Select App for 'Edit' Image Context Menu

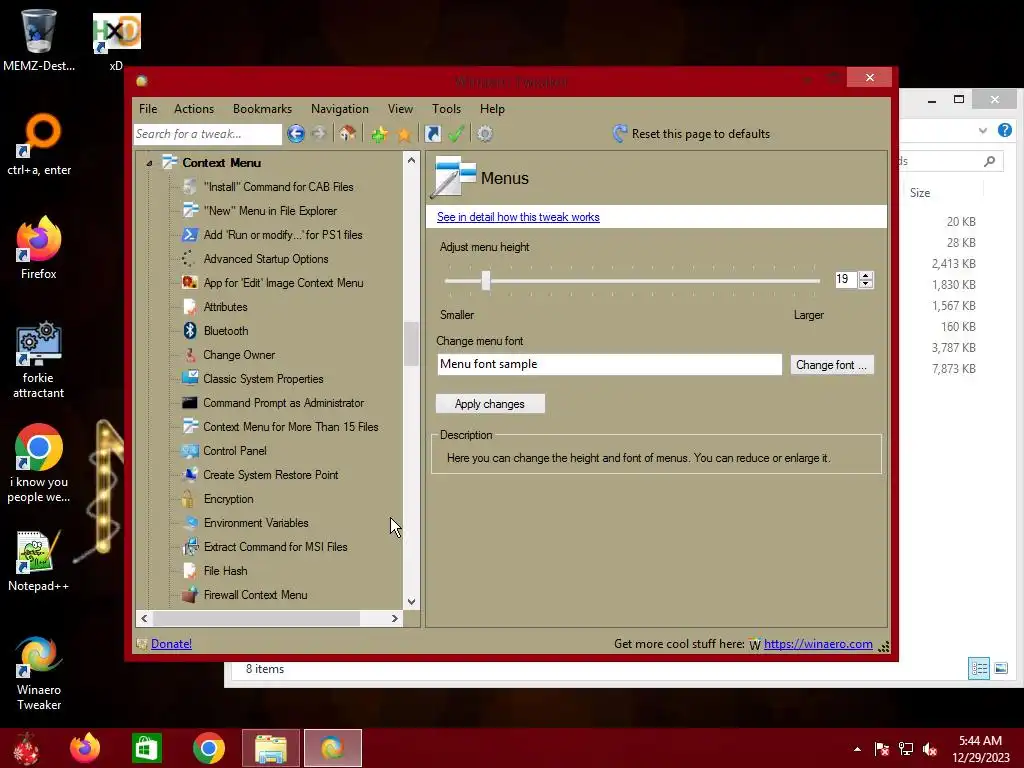283,283
